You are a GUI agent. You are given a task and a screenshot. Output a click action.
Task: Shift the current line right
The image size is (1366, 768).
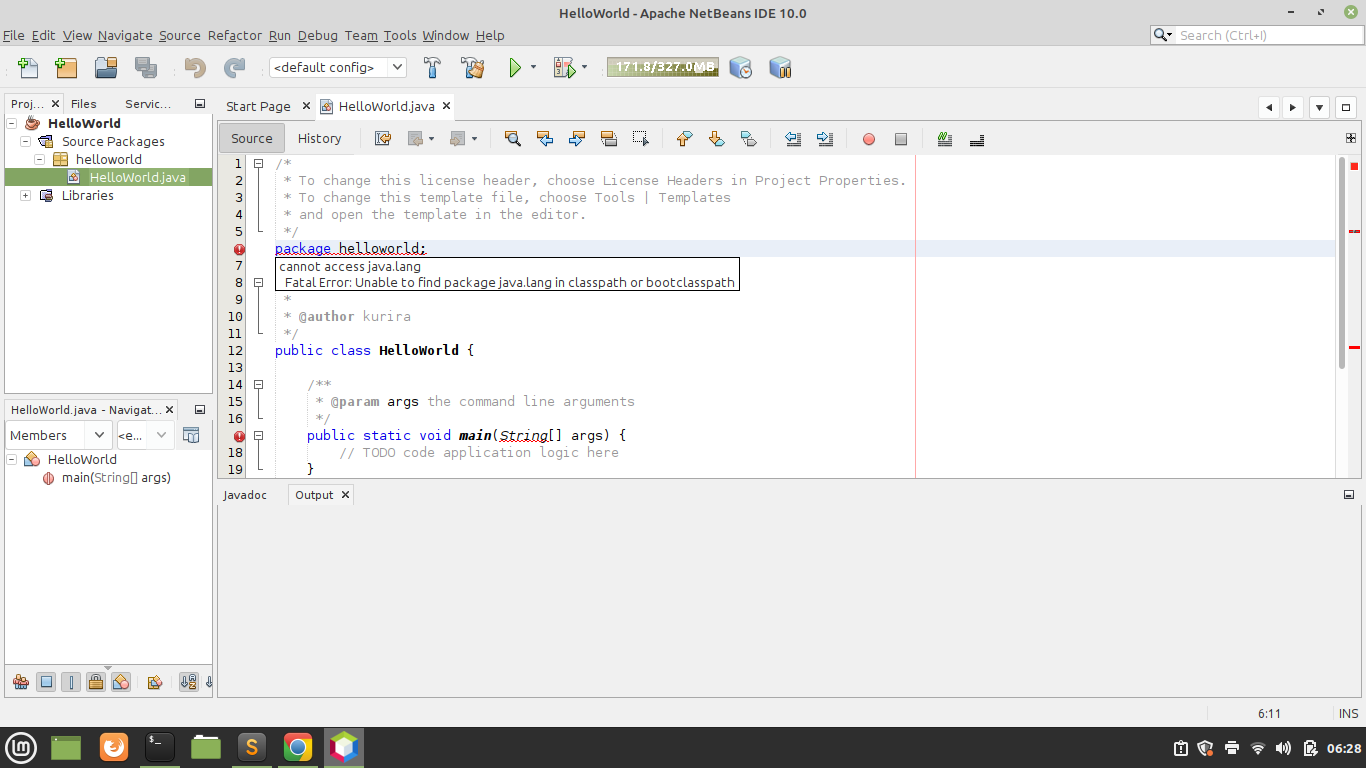point(825,139)
